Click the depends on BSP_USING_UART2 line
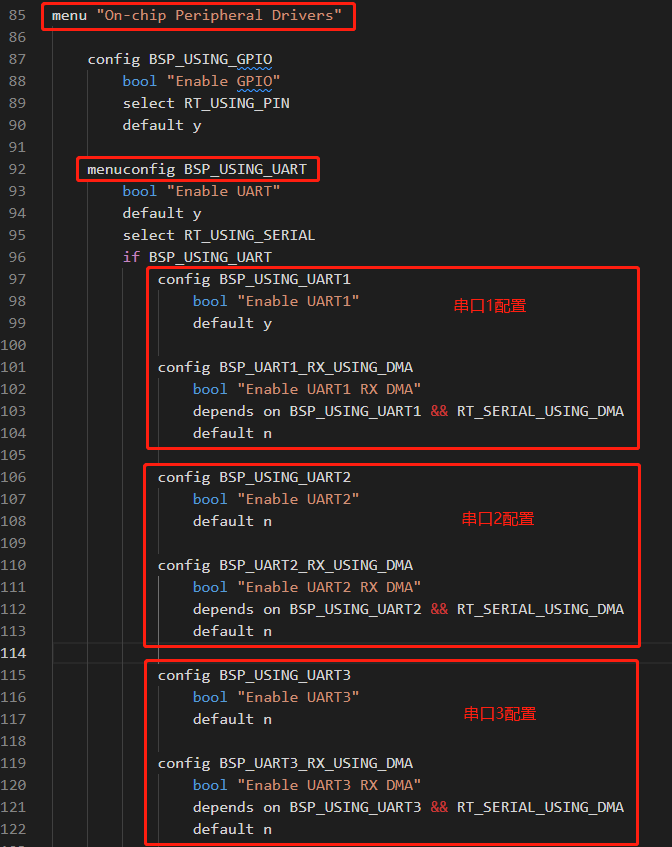This screenshot has height=847, width=672. 408,609
